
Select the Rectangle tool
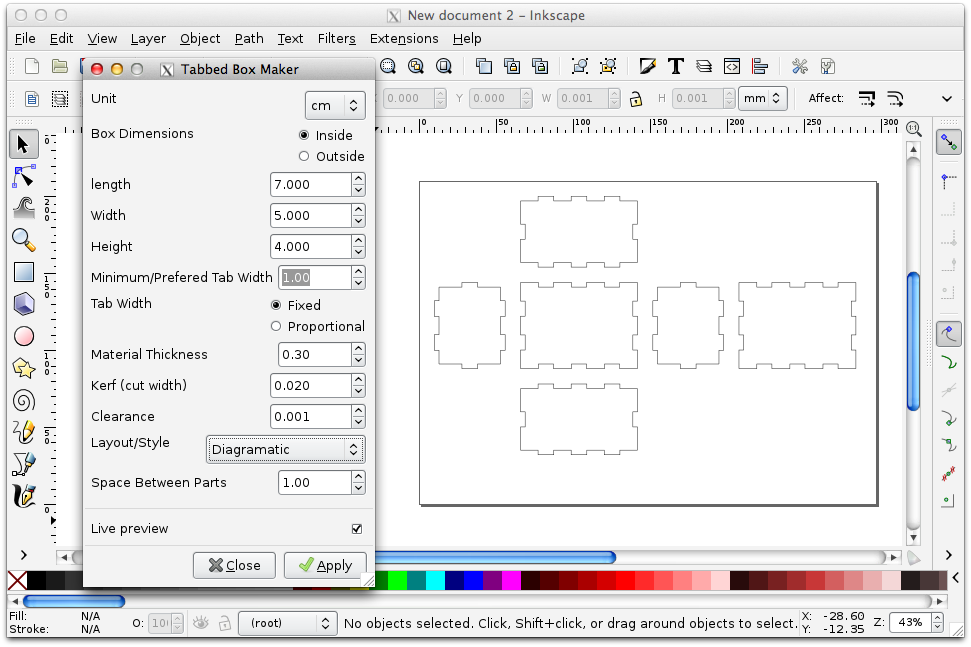(24, 271)
